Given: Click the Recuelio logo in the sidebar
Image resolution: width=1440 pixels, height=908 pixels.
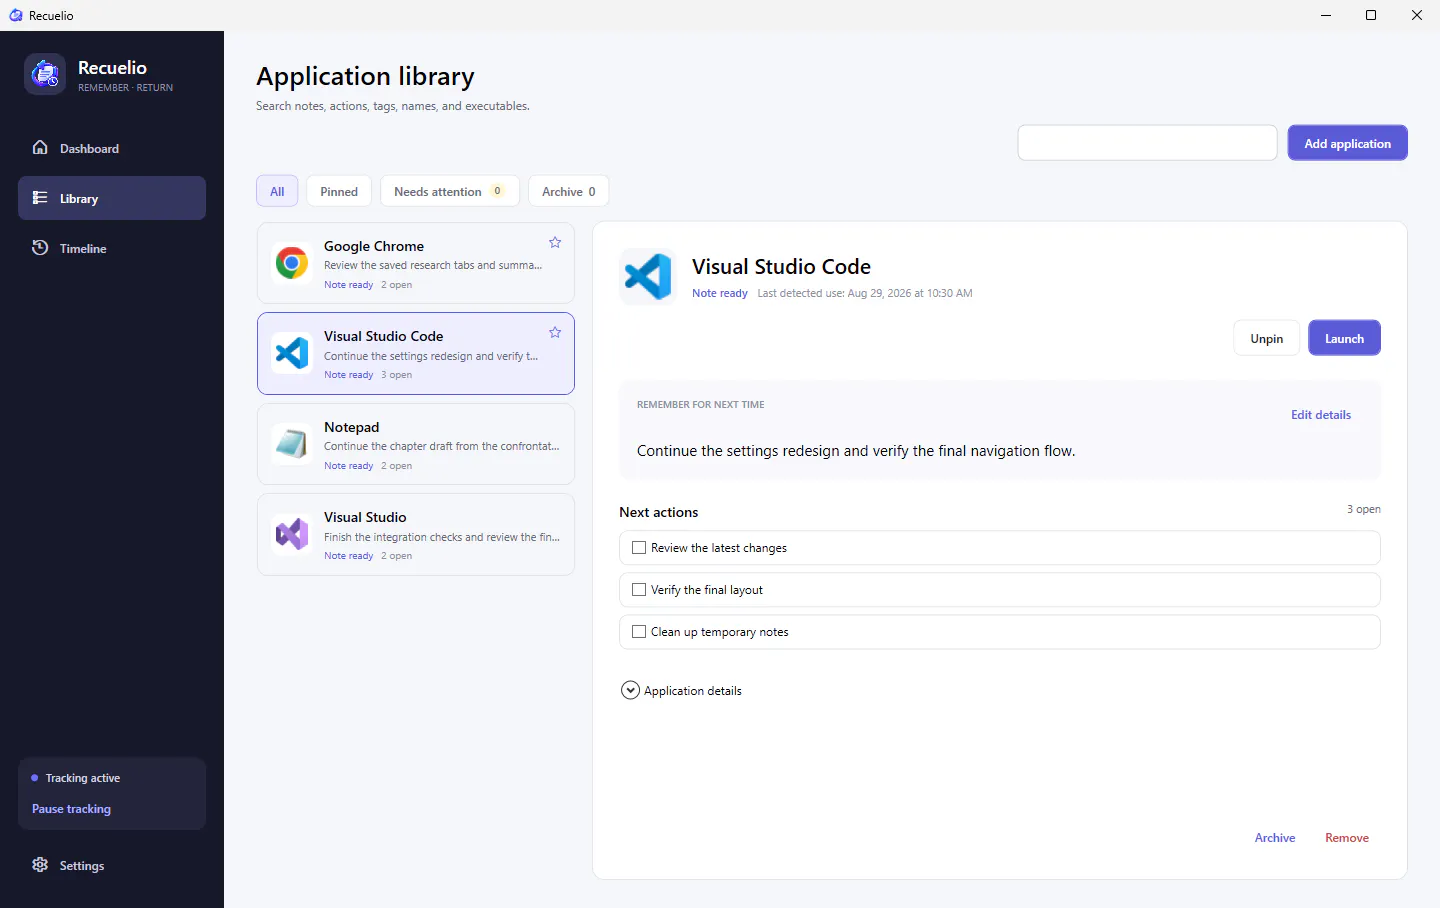Looking at the screenshot, I should (45, 75).
